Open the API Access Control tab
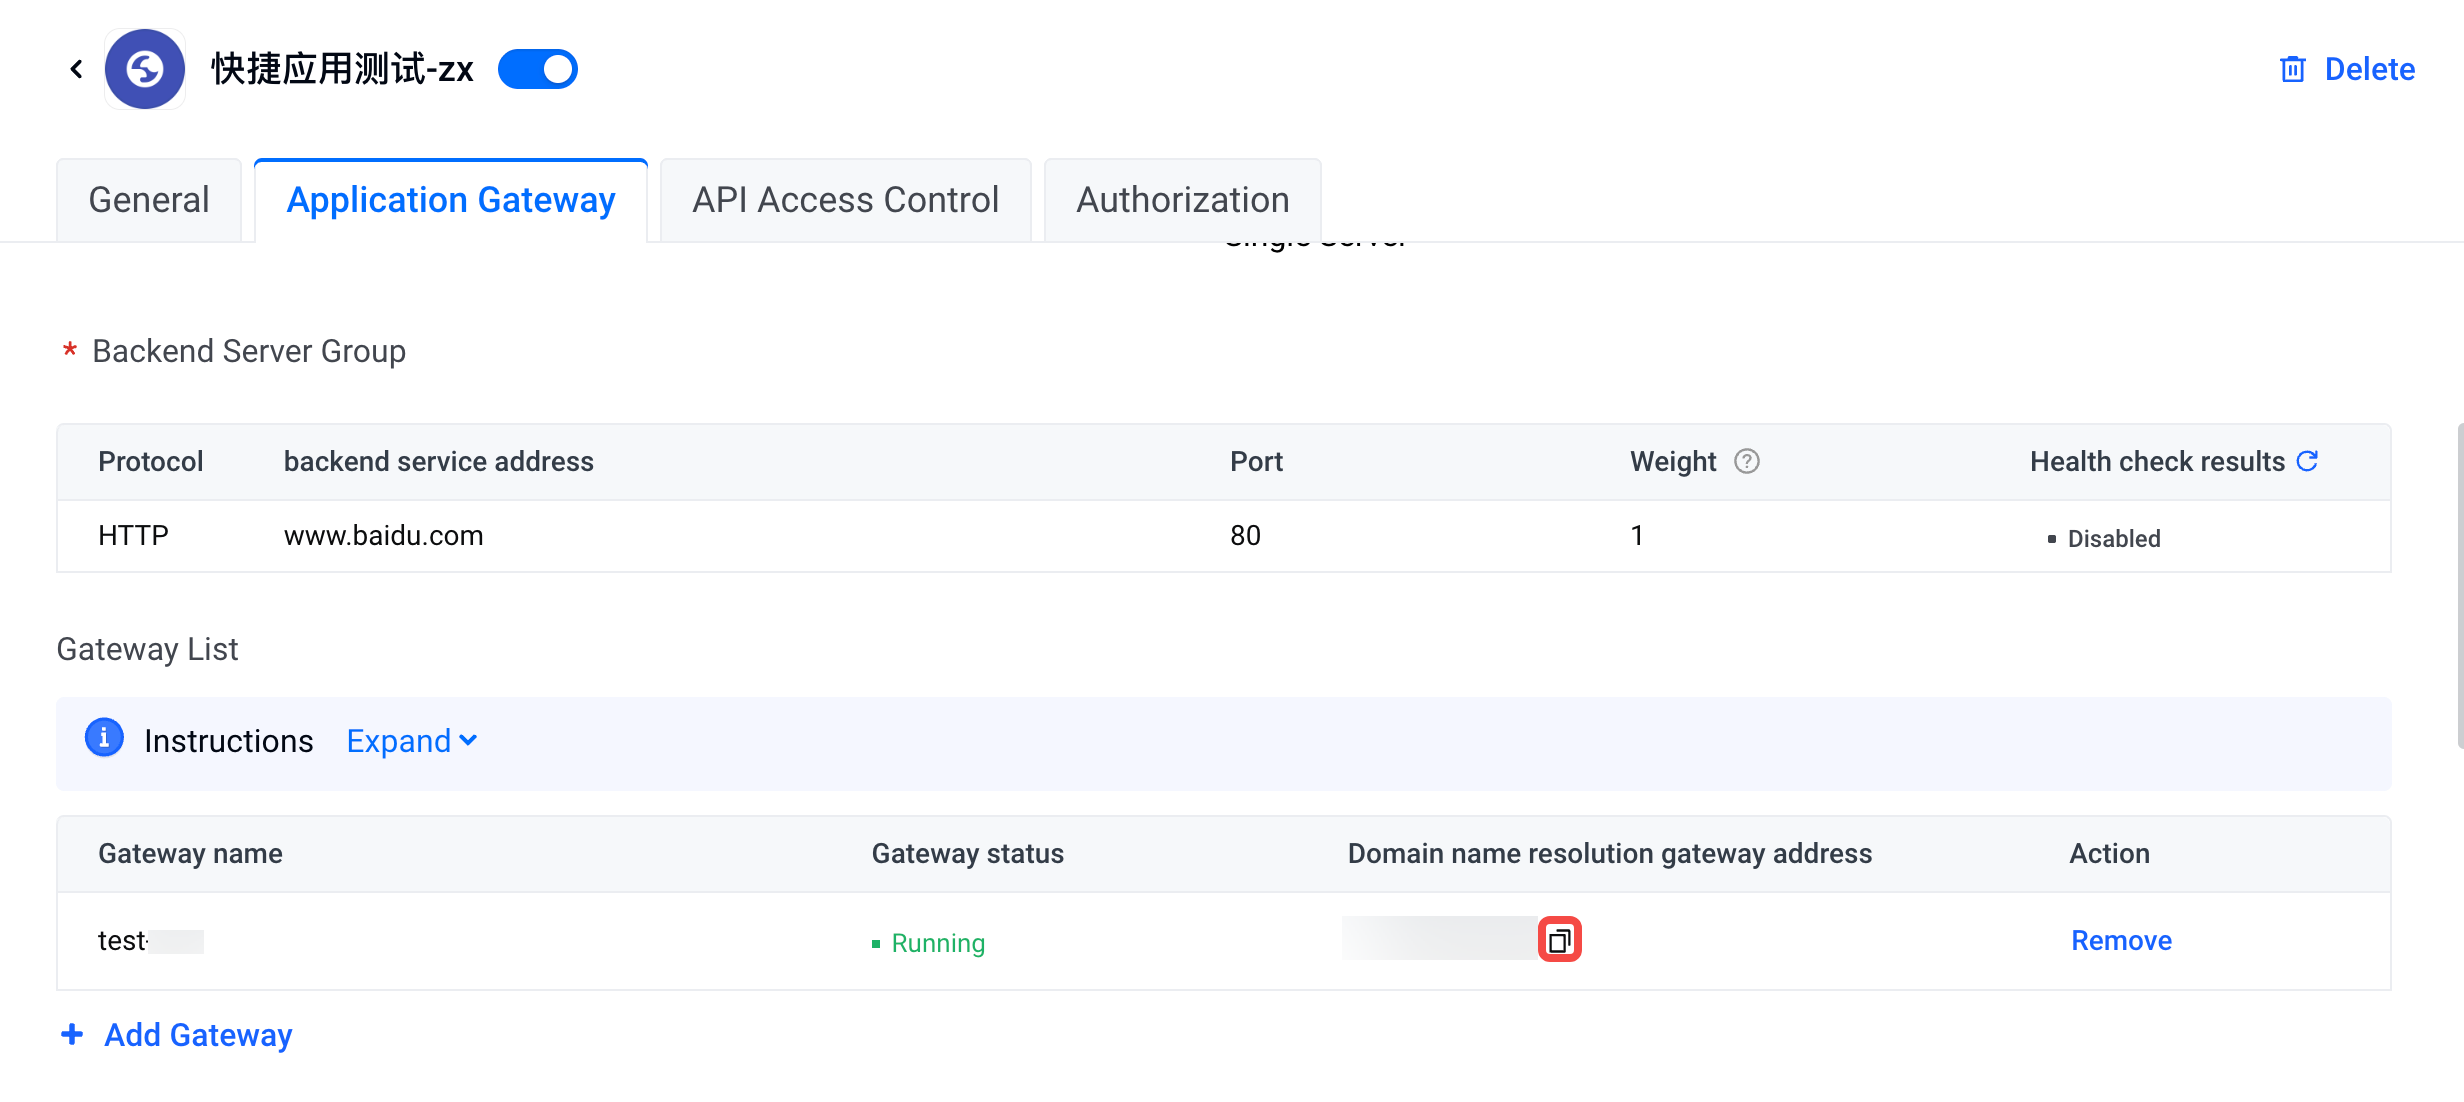 pos(845,200)
